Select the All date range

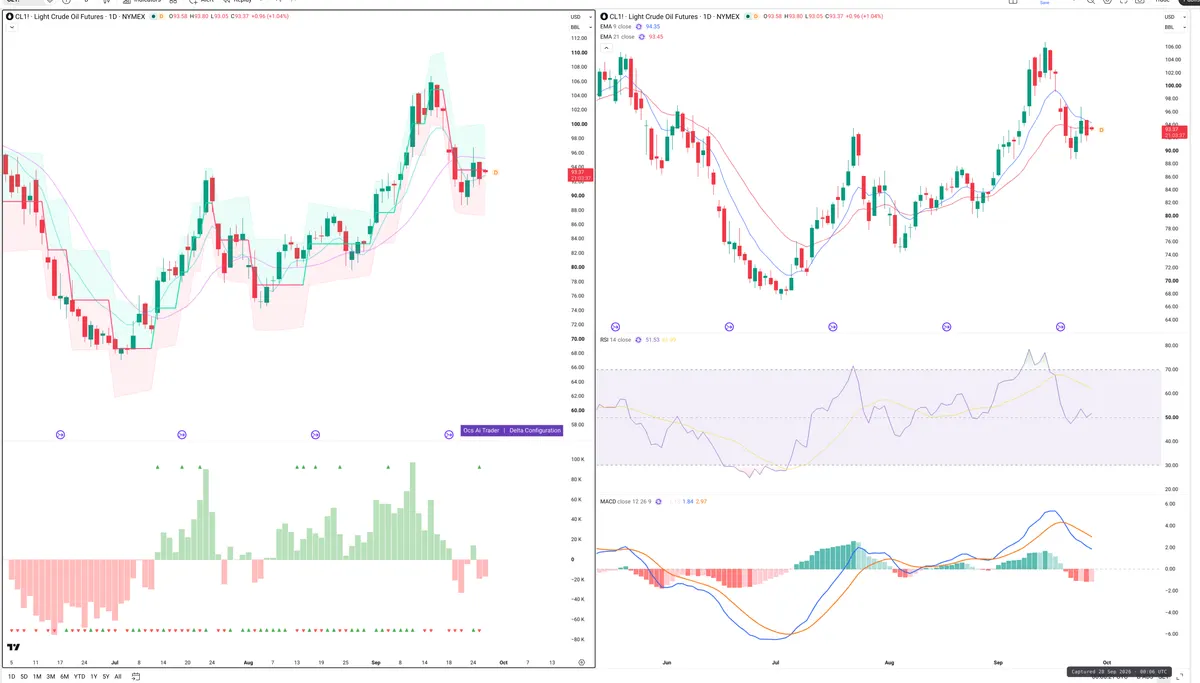pyautogui.click(x=118, y=677)
